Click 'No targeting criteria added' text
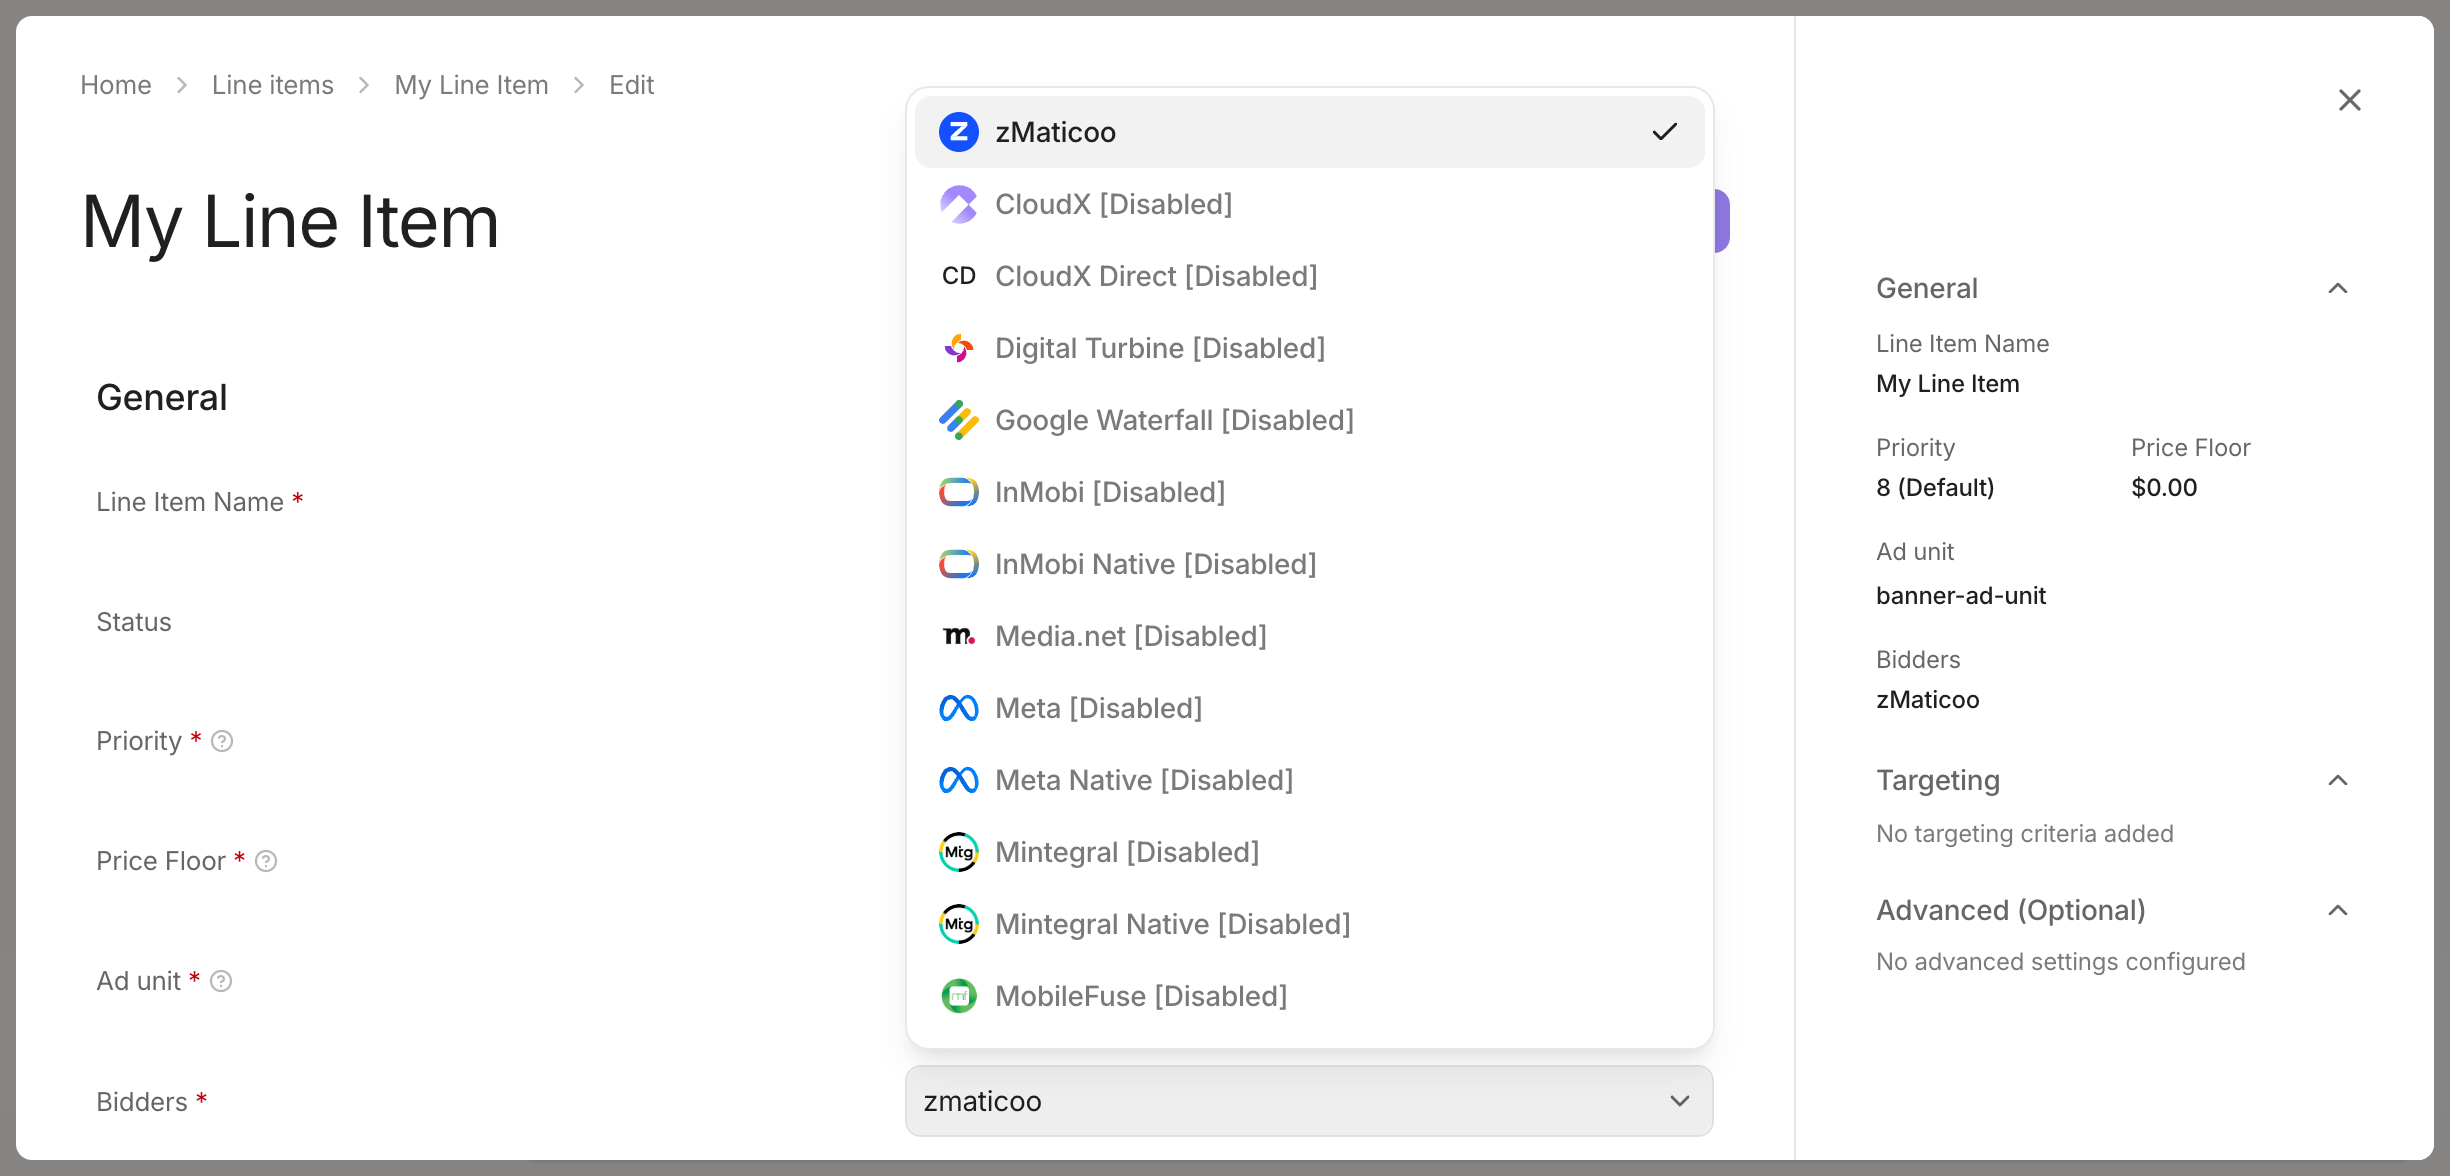The image size is (2450, 1176). (x=2025, y=834)
